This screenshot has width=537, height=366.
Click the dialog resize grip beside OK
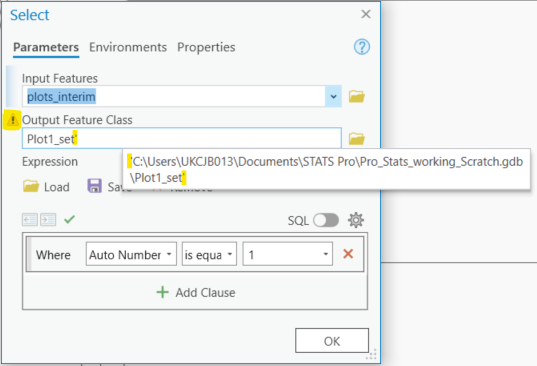(x=371, y=355)
